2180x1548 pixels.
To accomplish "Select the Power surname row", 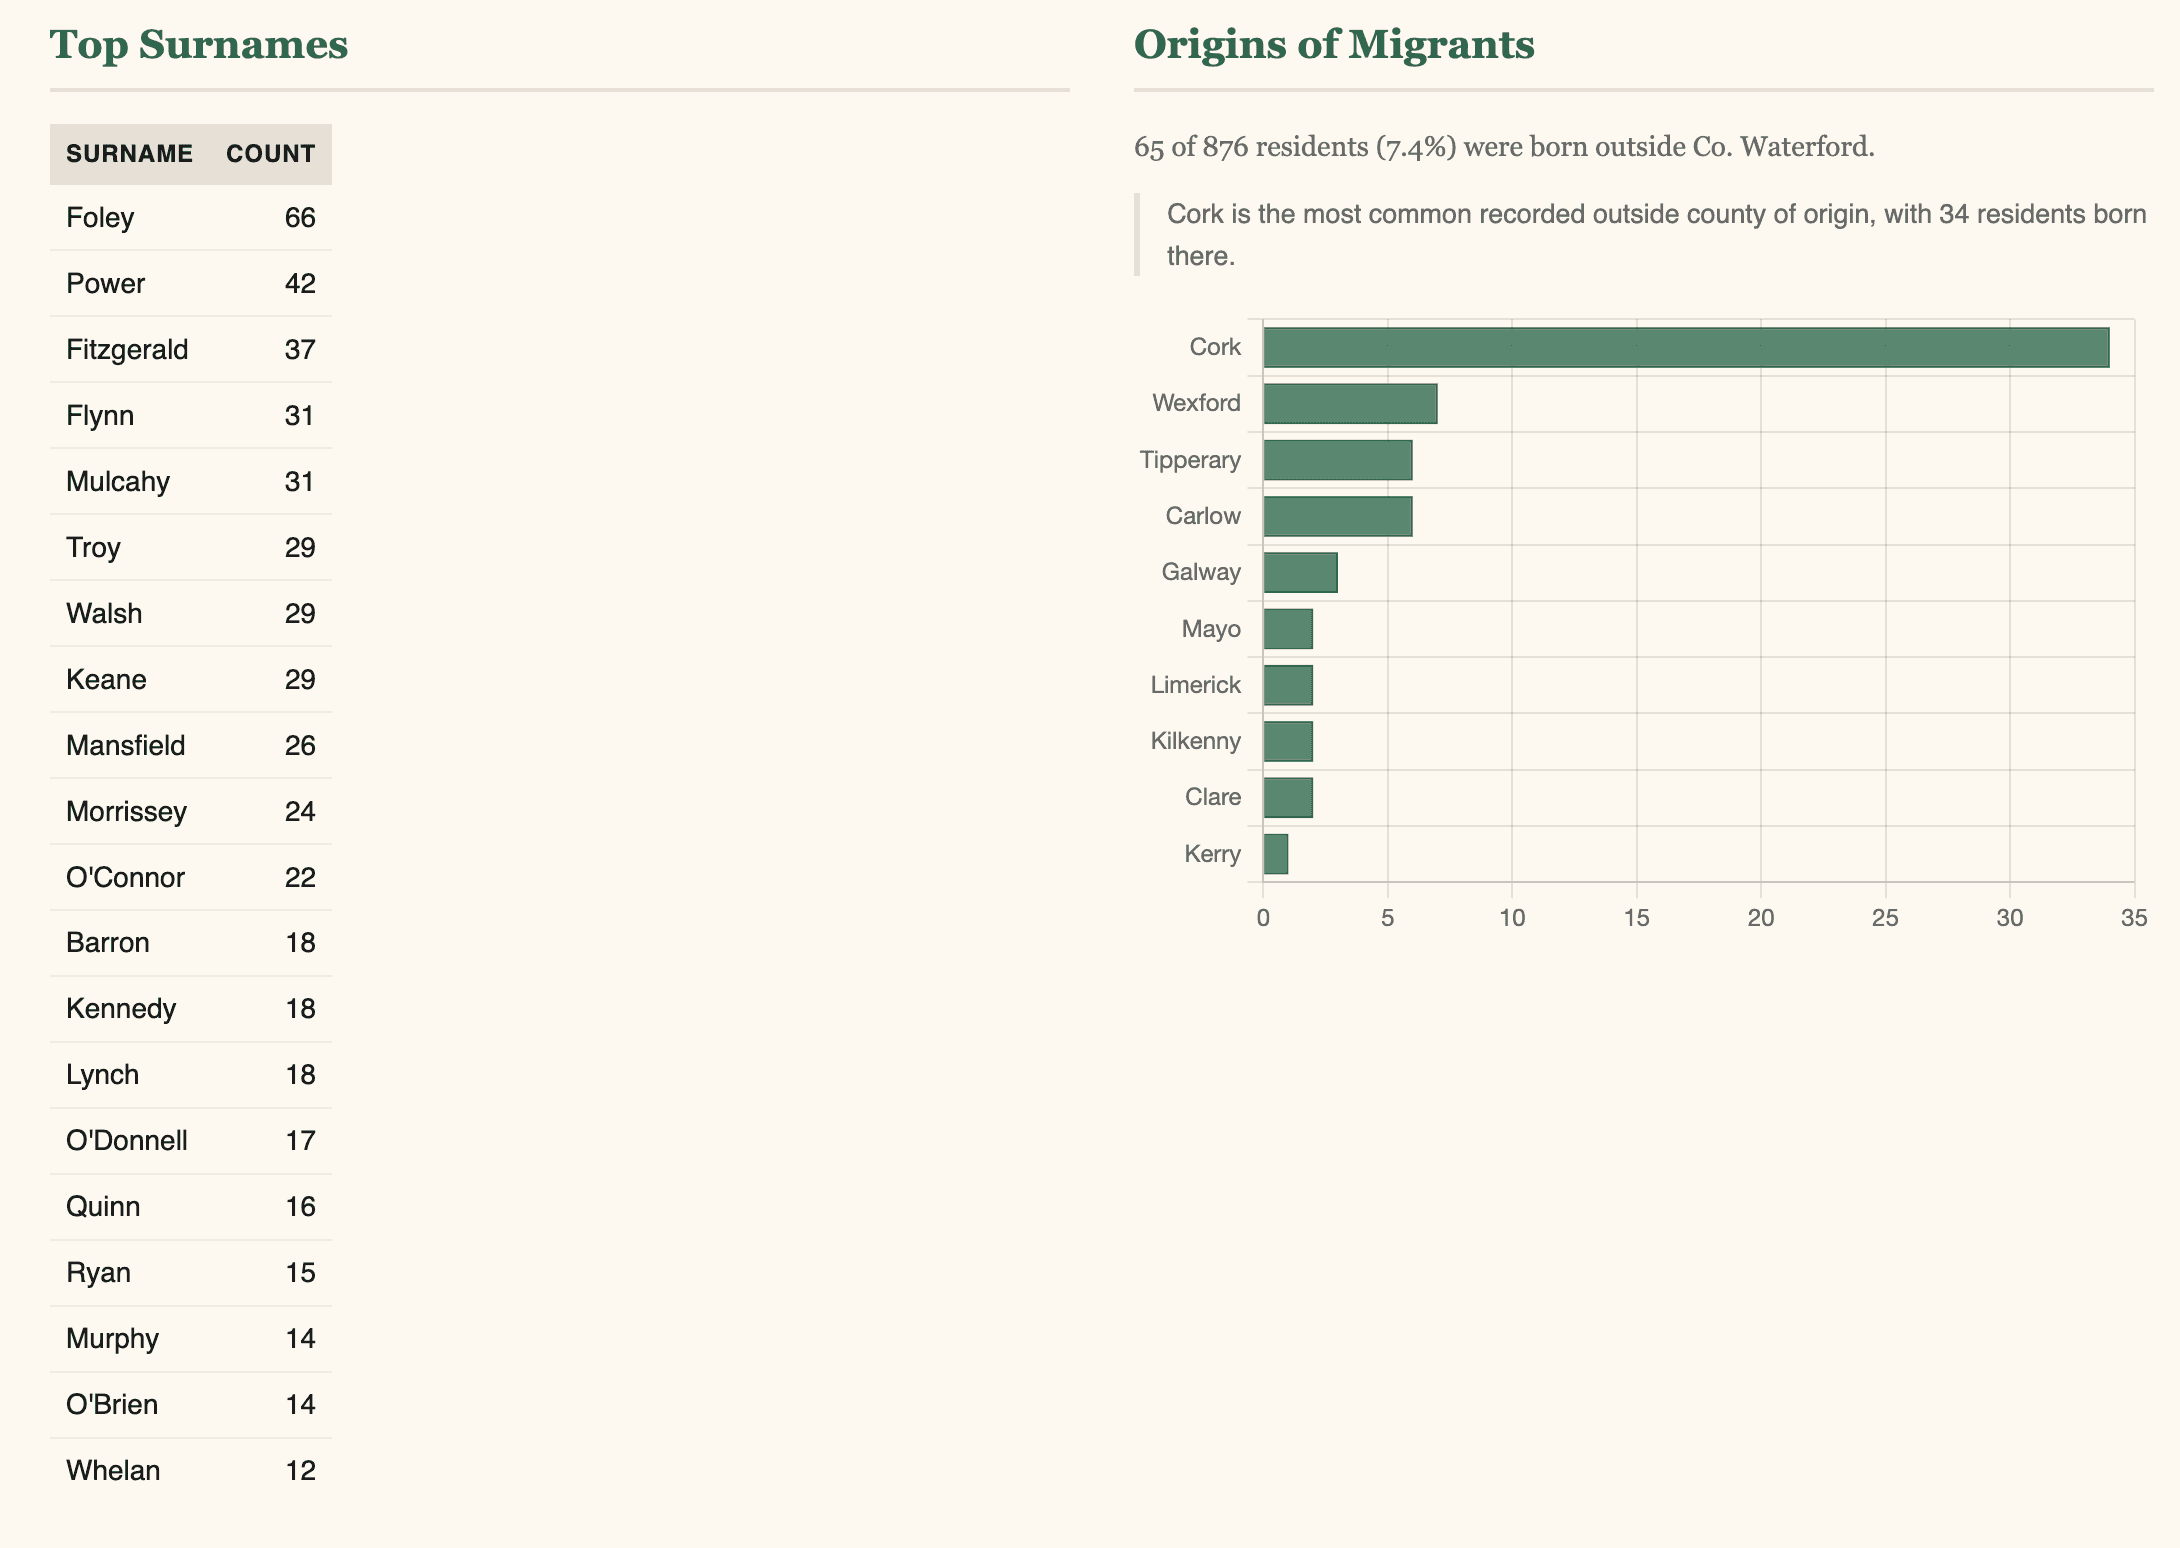I will 190,284.
